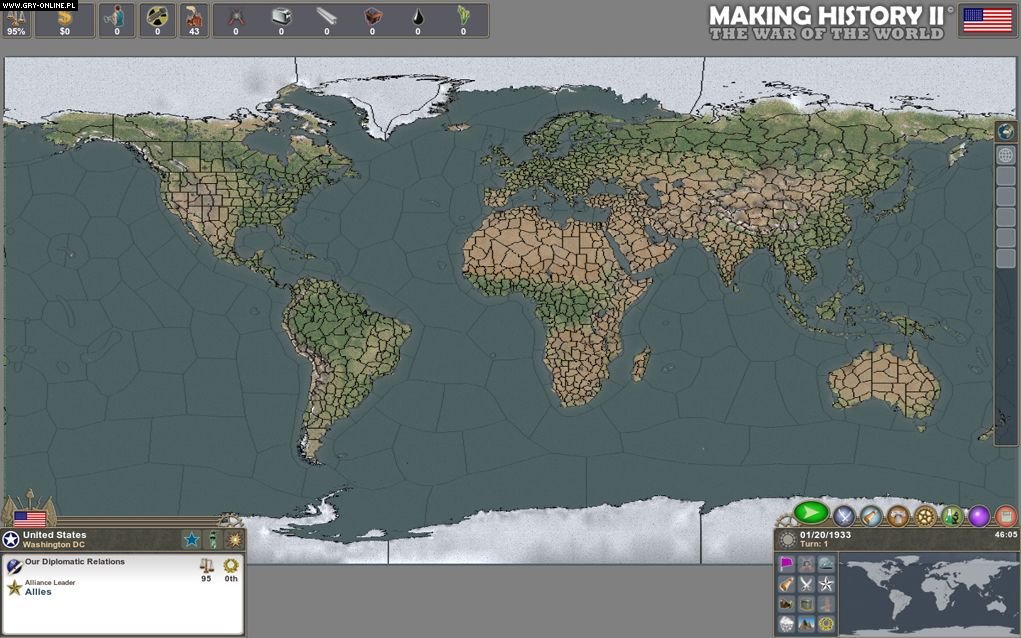Toggle the mountain terrain map filter
The height and width of the screenshot is (638, 1021).
click(x=807, y=624)
